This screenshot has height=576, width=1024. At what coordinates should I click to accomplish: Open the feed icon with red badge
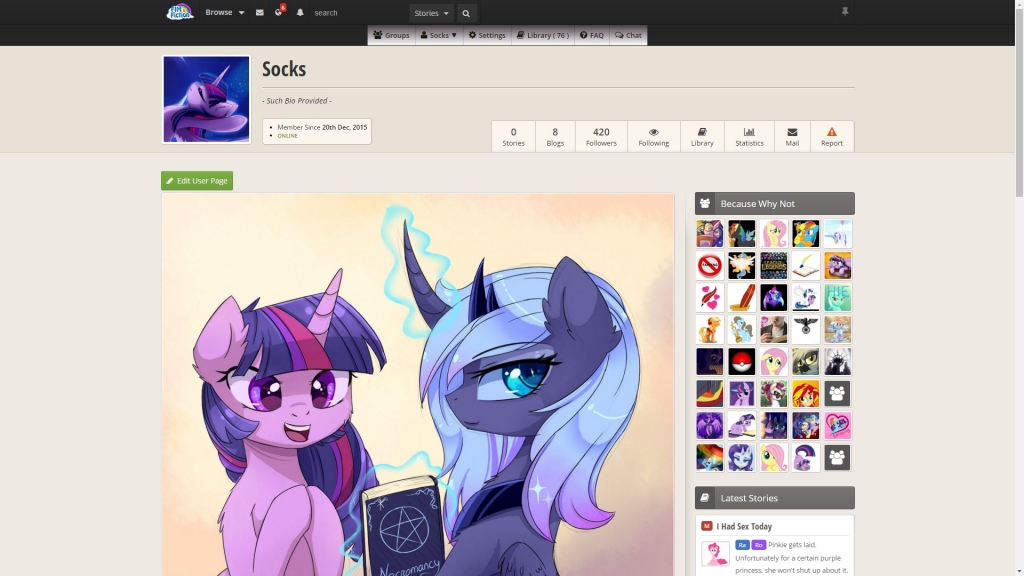pos(279,12)
